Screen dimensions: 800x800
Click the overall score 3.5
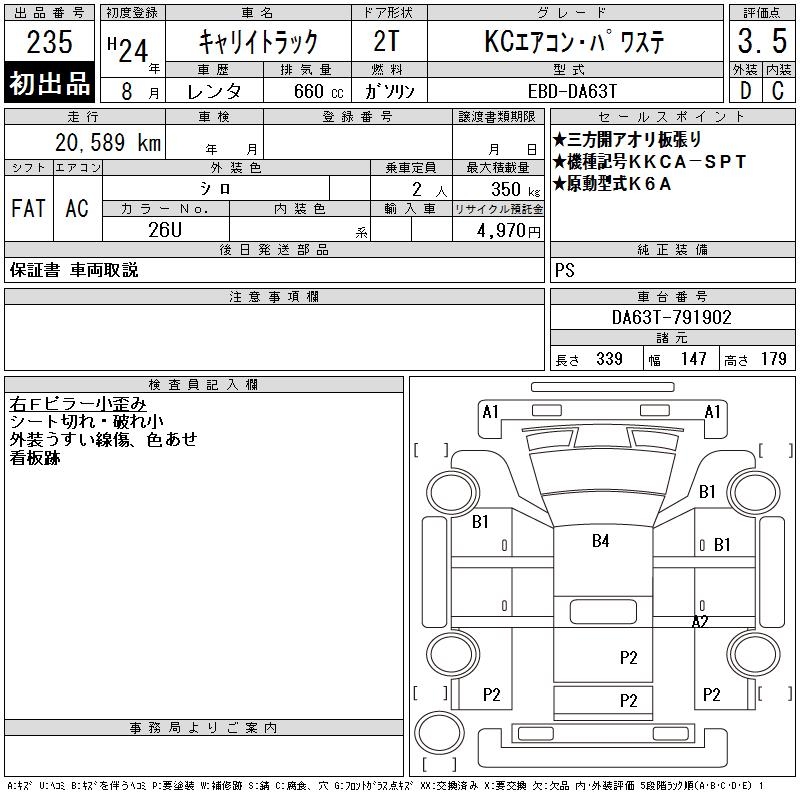pos(762,41)
